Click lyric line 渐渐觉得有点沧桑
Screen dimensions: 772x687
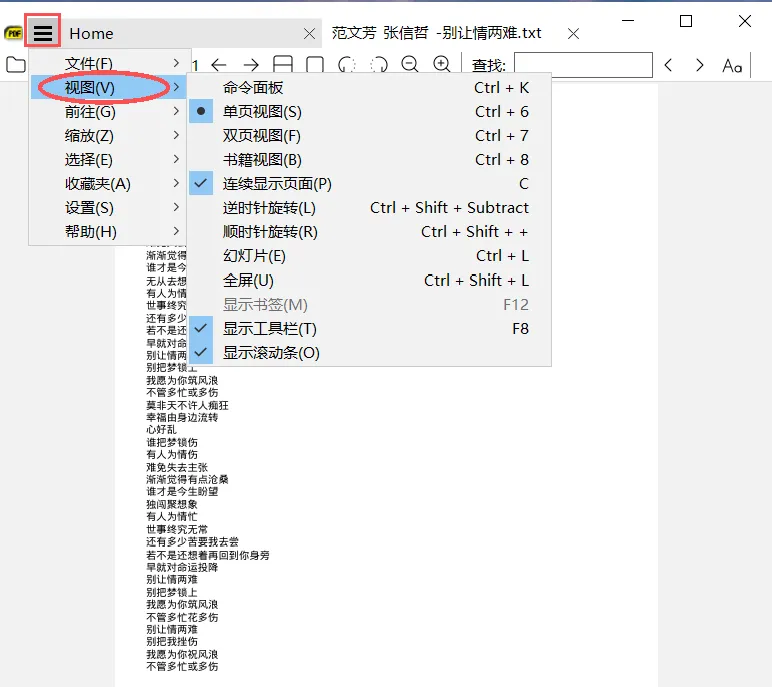pos(187,479)
